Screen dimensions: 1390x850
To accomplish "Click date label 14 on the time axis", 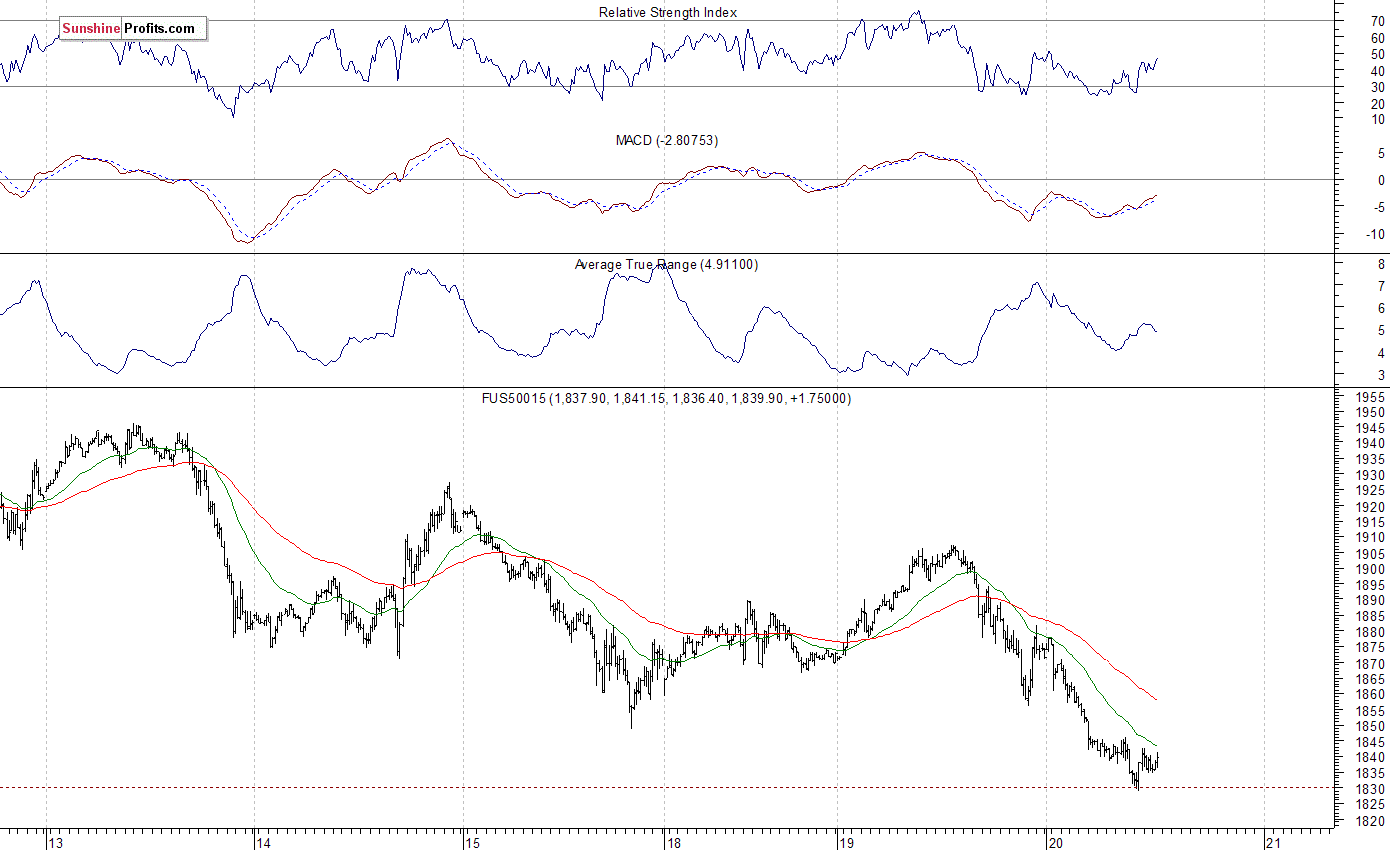I will [x=263, y=843].
